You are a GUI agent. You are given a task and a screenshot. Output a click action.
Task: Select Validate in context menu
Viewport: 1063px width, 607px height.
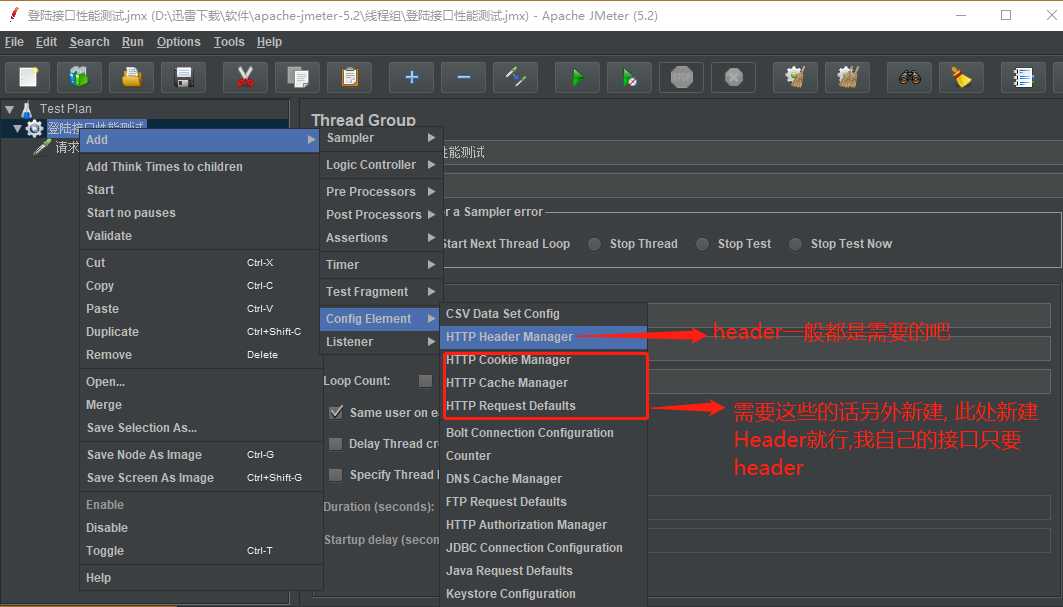[200, 236]
